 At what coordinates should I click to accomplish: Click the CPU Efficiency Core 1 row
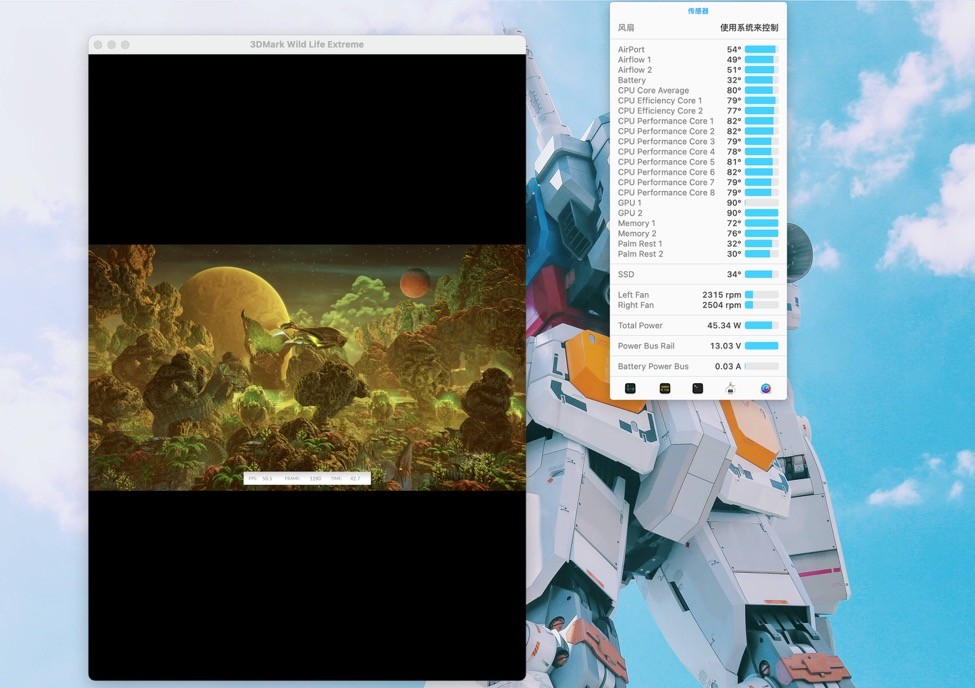click(x=698, y=100)
